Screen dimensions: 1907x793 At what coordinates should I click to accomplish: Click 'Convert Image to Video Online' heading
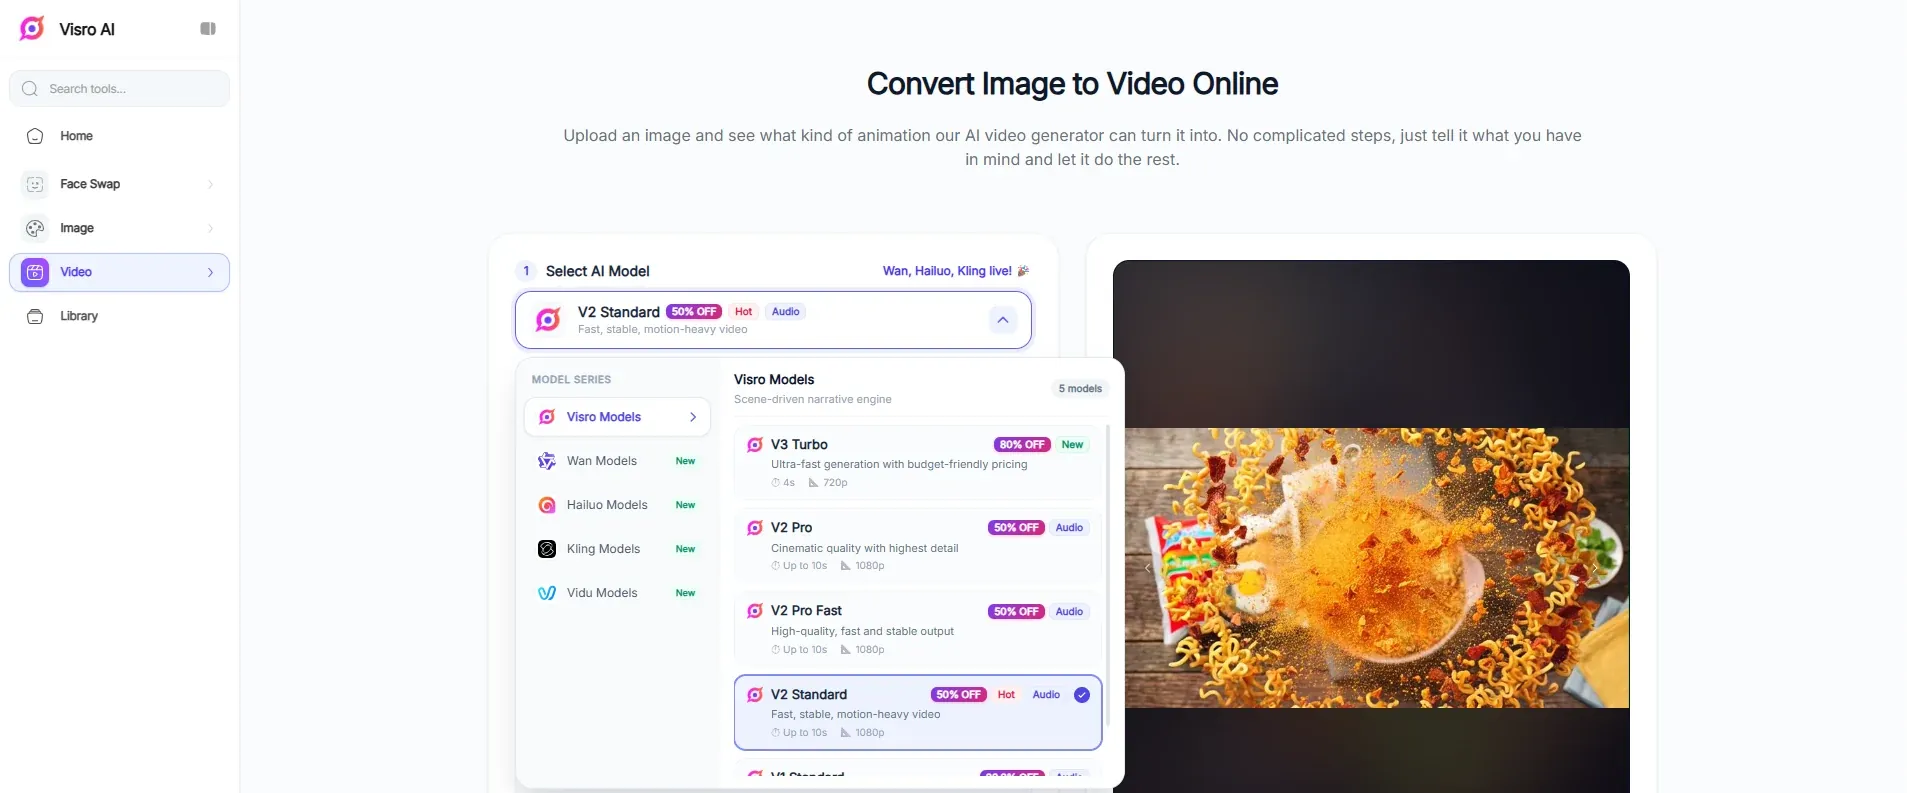point(1072,84)
